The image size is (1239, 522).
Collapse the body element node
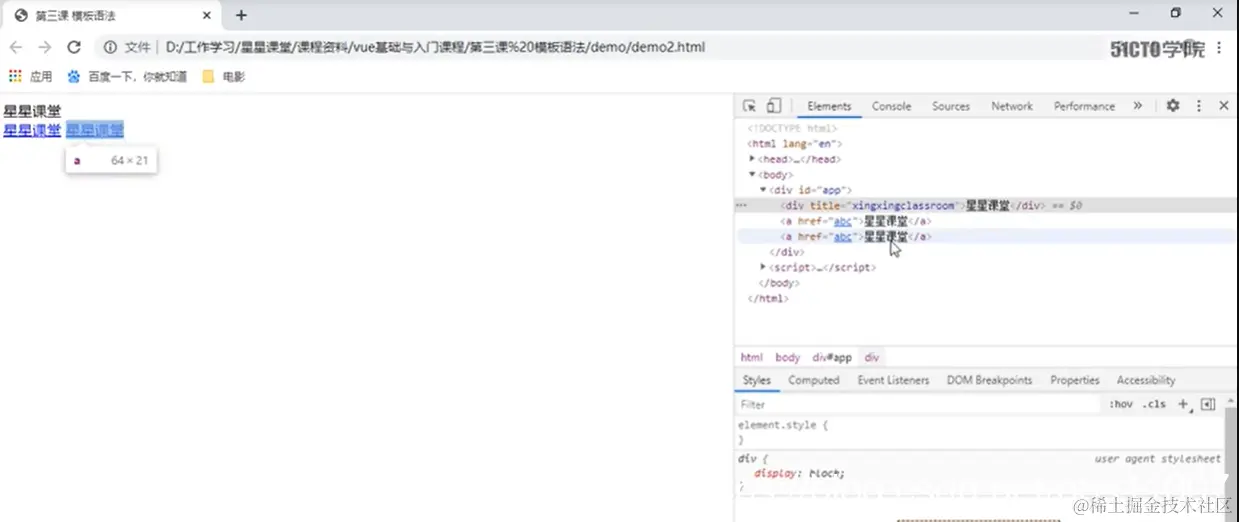pyautogui.click(x=753, y=174)
